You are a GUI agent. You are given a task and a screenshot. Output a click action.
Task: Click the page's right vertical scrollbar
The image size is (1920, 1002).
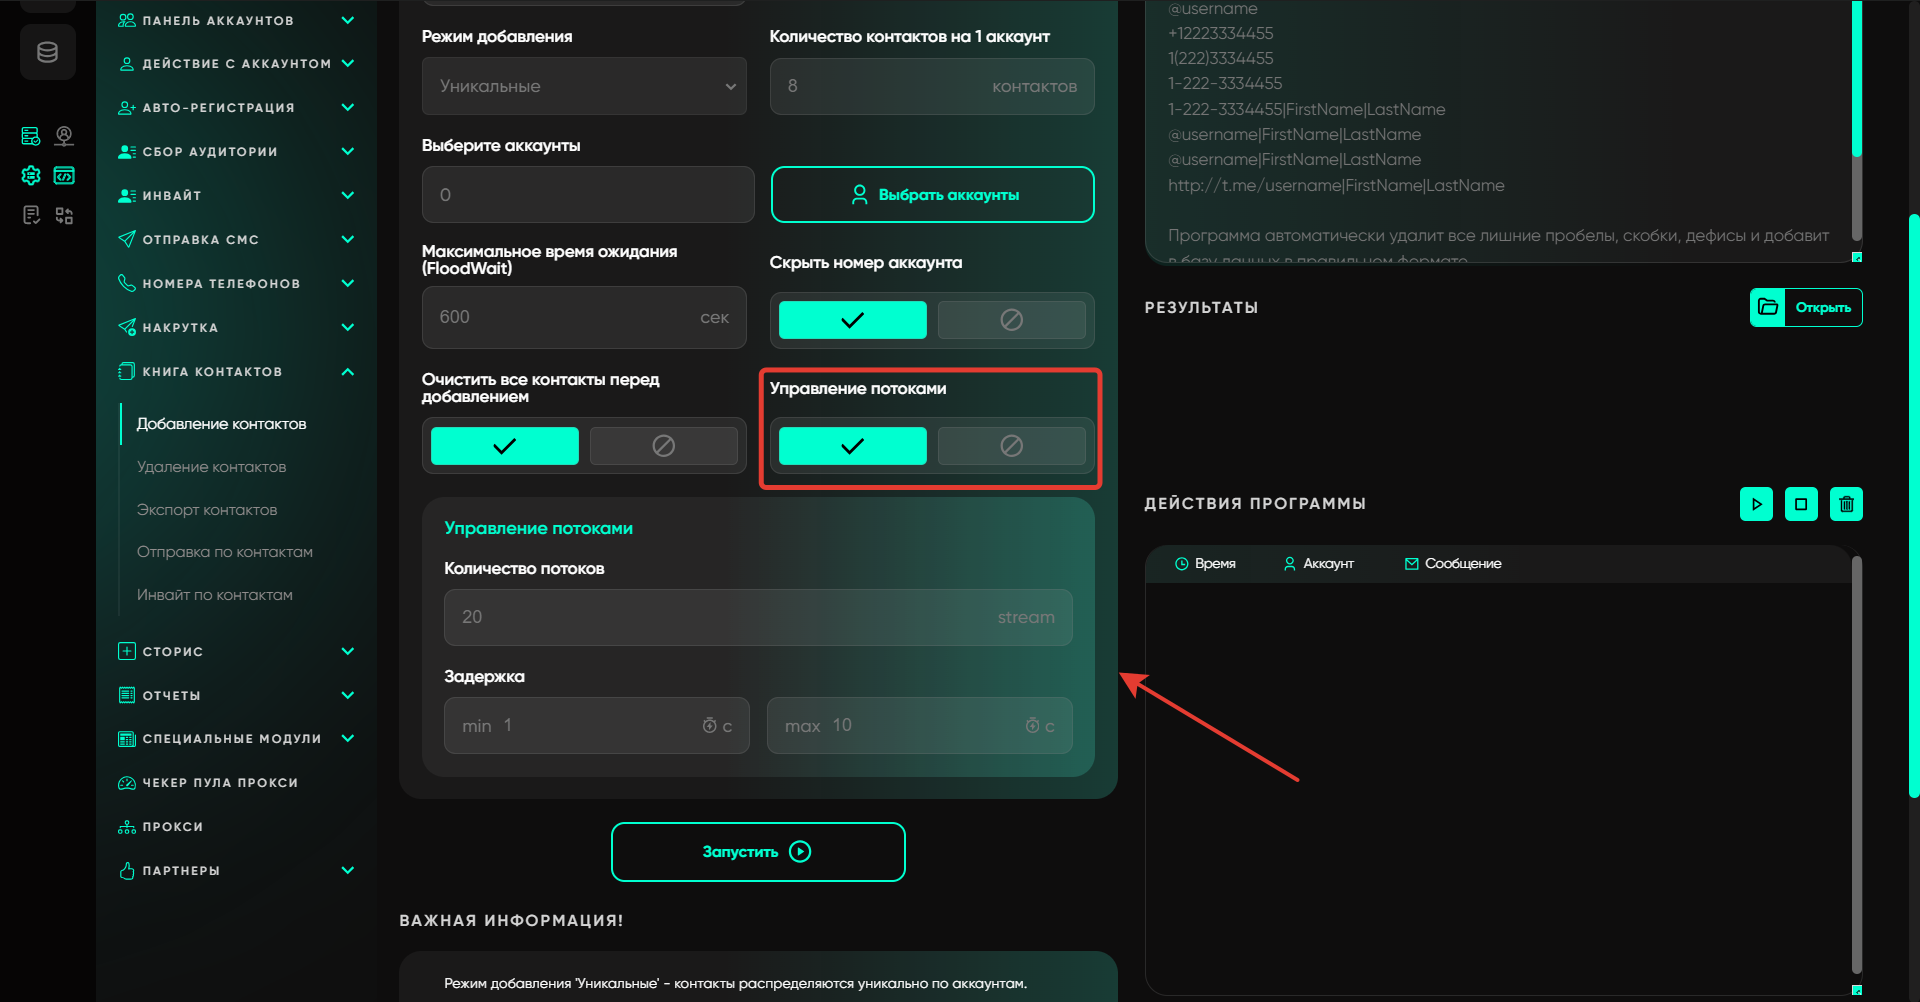1913,500
